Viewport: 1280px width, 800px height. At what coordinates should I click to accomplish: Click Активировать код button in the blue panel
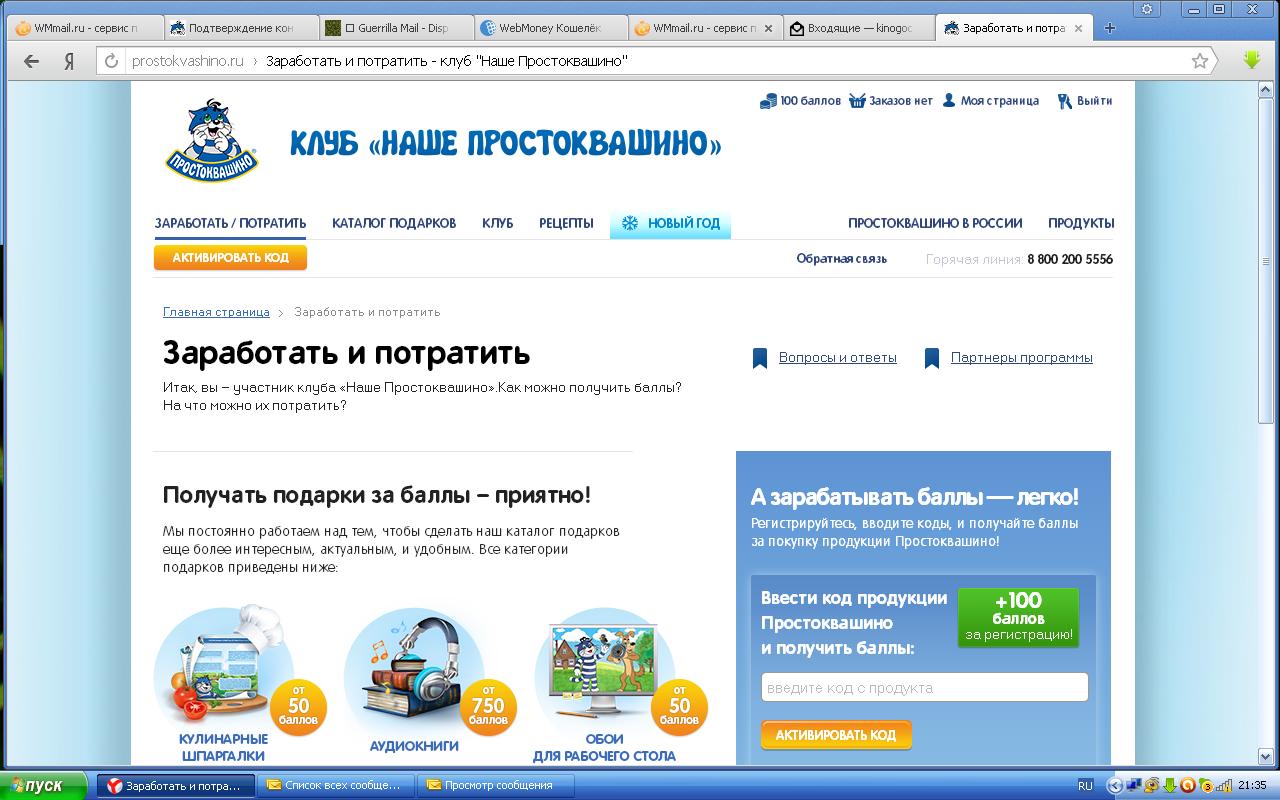pyautogui.click(x=836, y=735)
